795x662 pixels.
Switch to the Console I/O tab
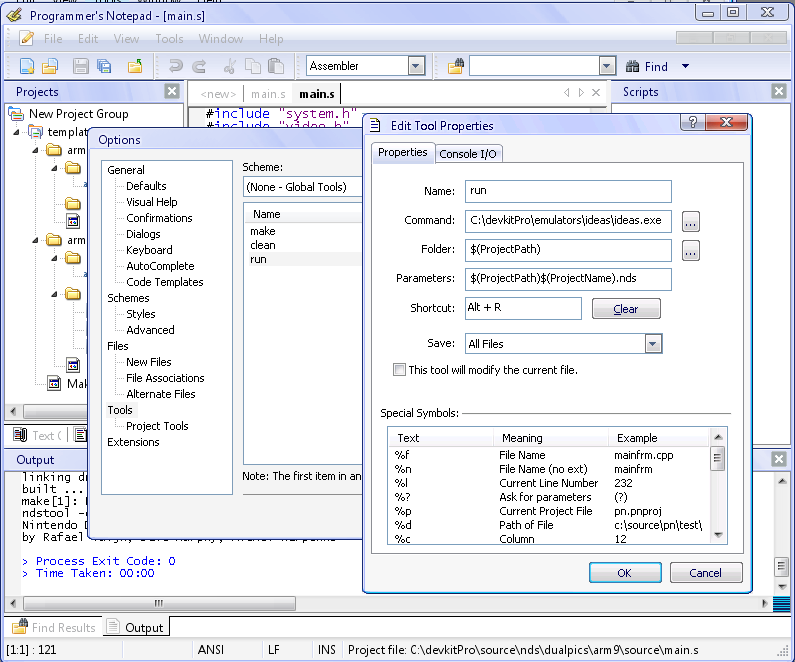coord(469,153)
